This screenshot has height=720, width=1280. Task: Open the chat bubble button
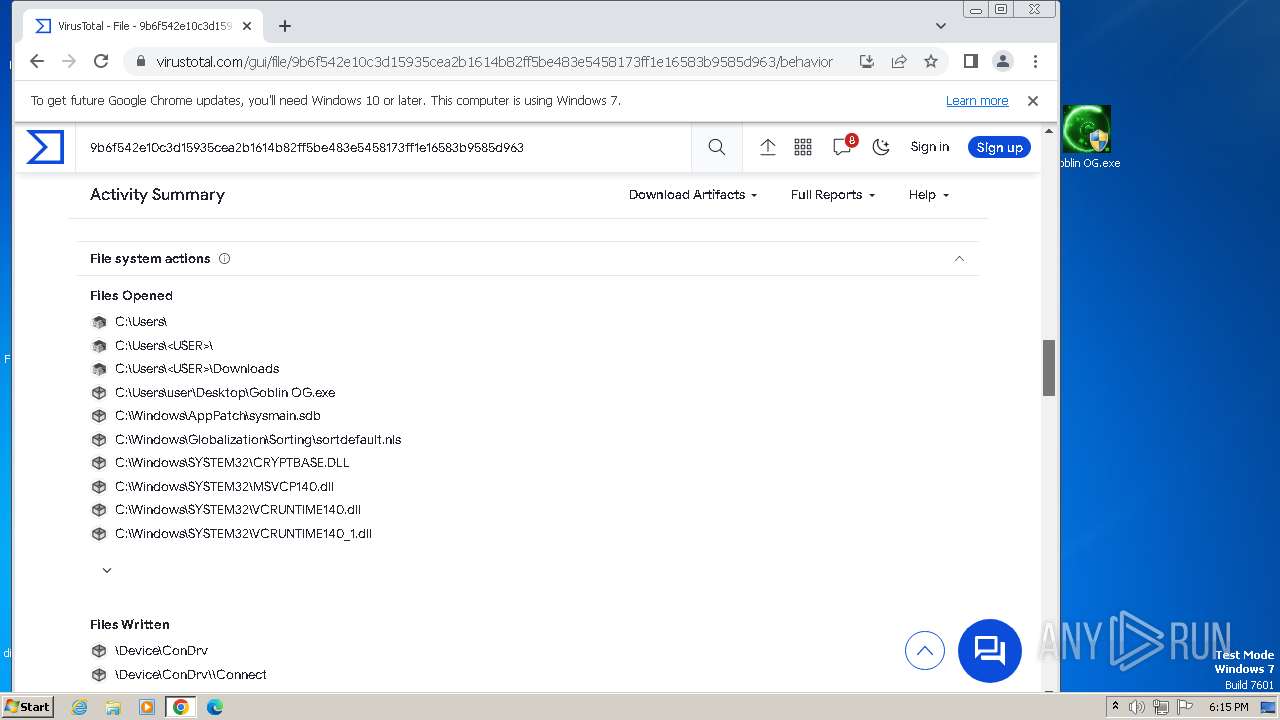coord(990,651)
